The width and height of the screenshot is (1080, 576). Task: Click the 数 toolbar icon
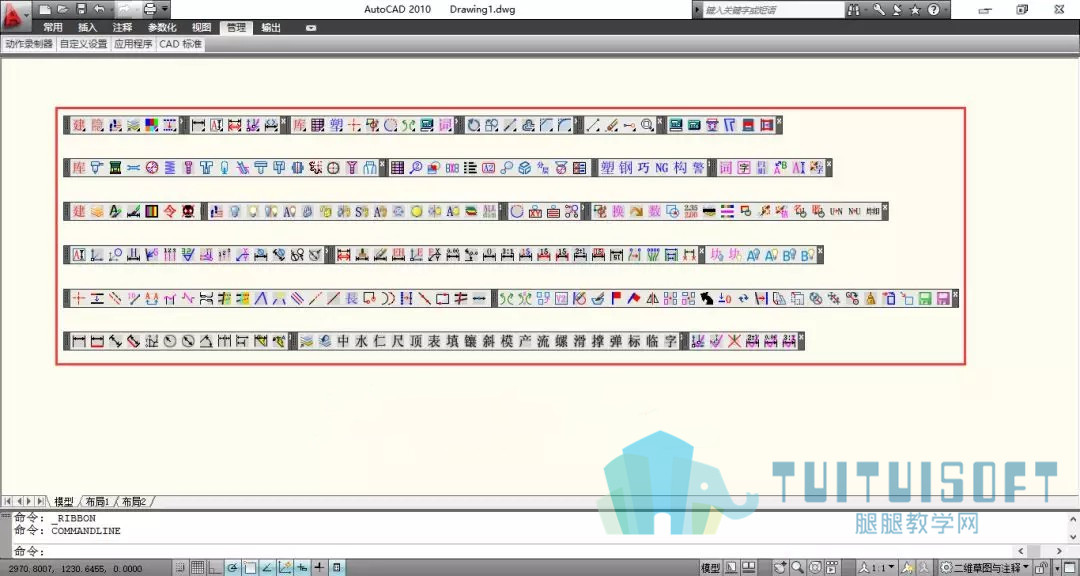click(655, 212)
